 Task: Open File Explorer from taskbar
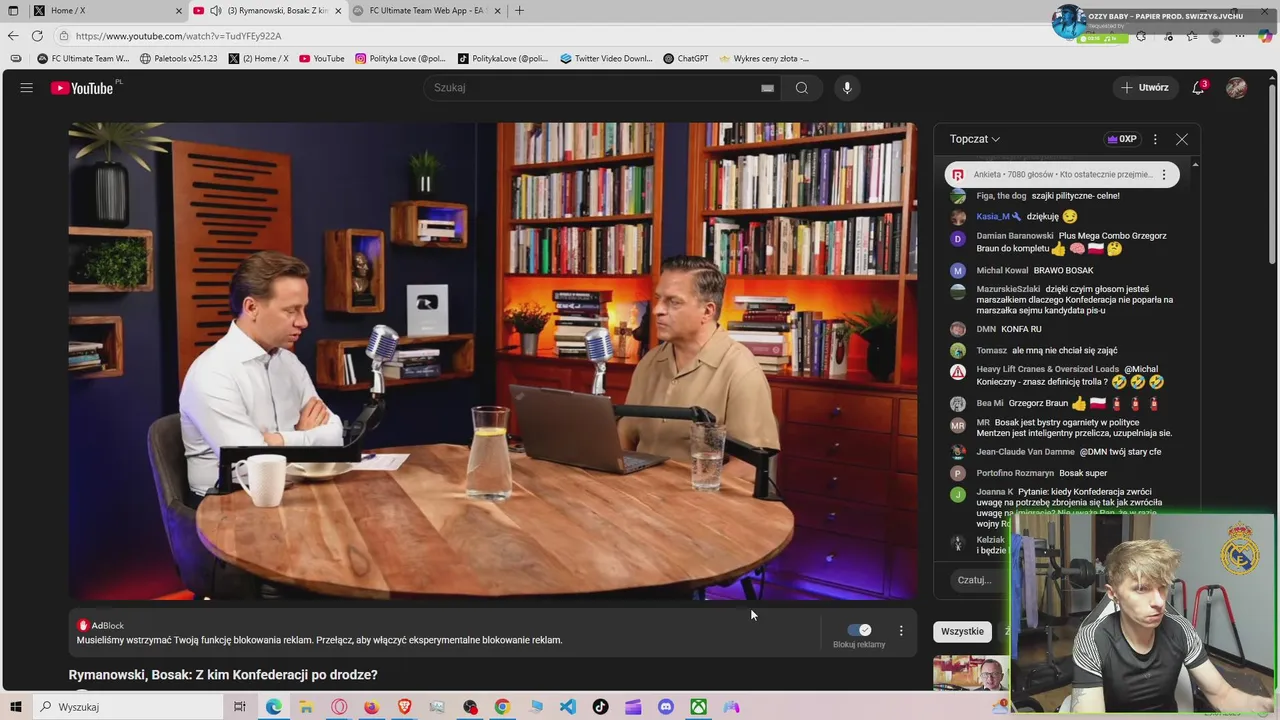306,707
